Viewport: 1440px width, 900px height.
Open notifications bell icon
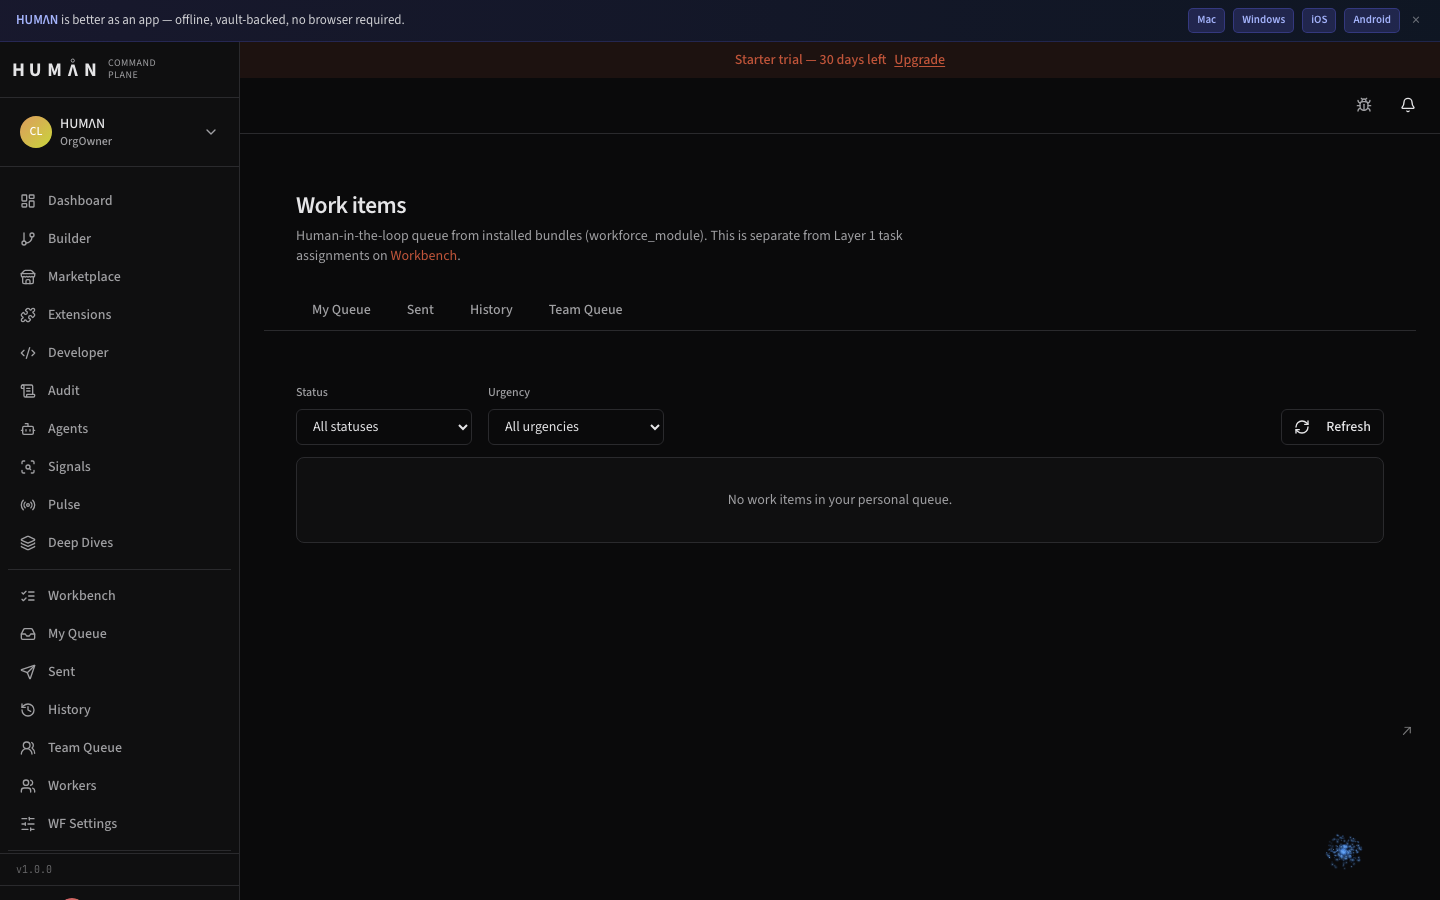pyautogui.click(x=1408, y=105)
